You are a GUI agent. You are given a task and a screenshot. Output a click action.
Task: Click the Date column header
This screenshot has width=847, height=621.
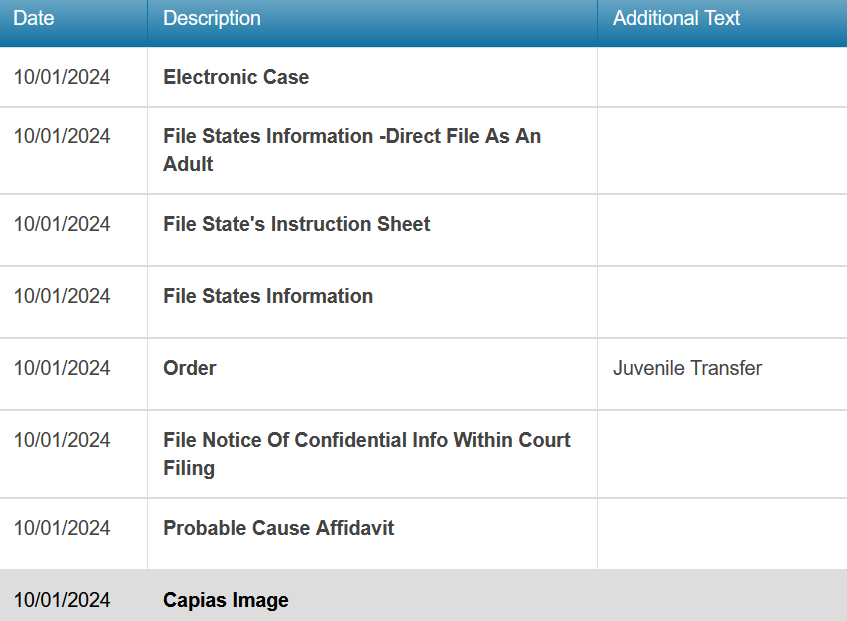coord(34,19)
